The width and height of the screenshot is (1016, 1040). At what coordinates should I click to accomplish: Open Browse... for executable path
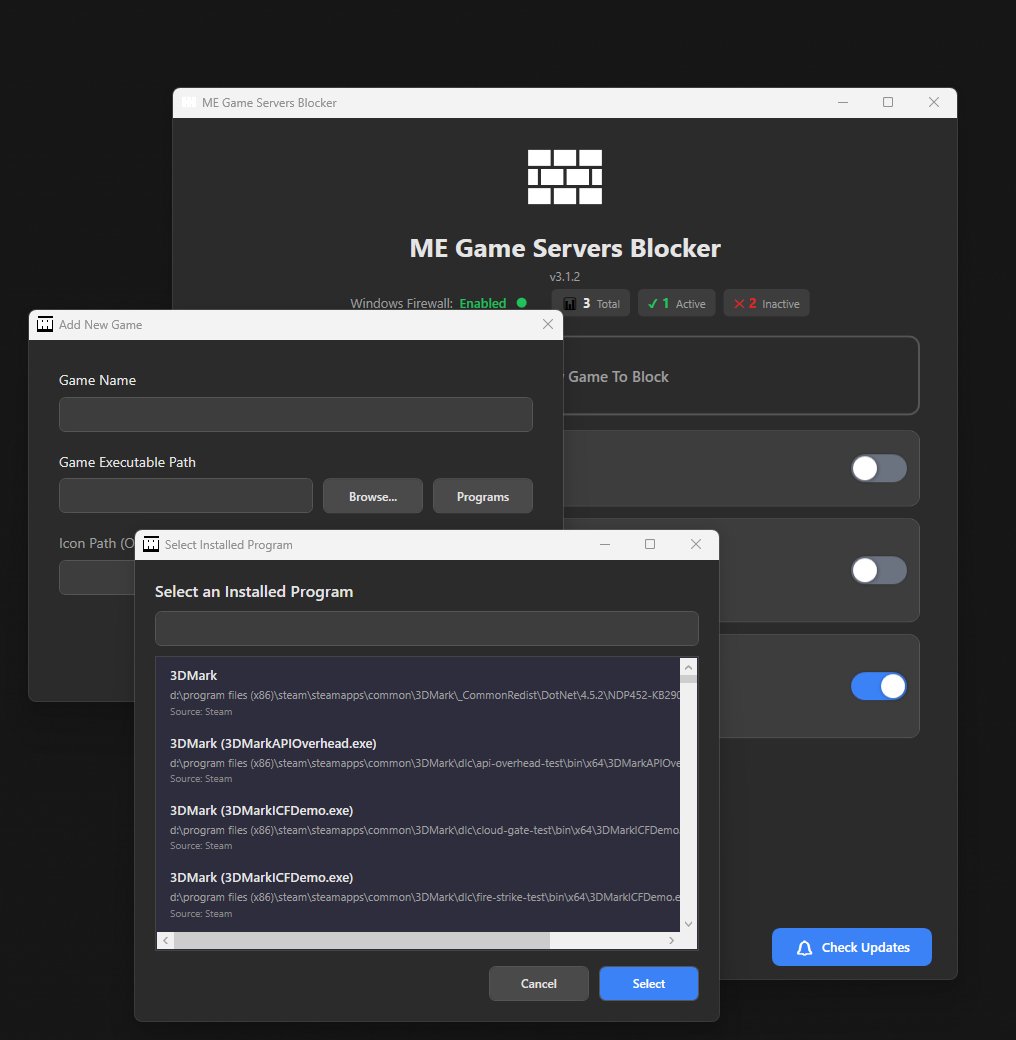(373, 496)
